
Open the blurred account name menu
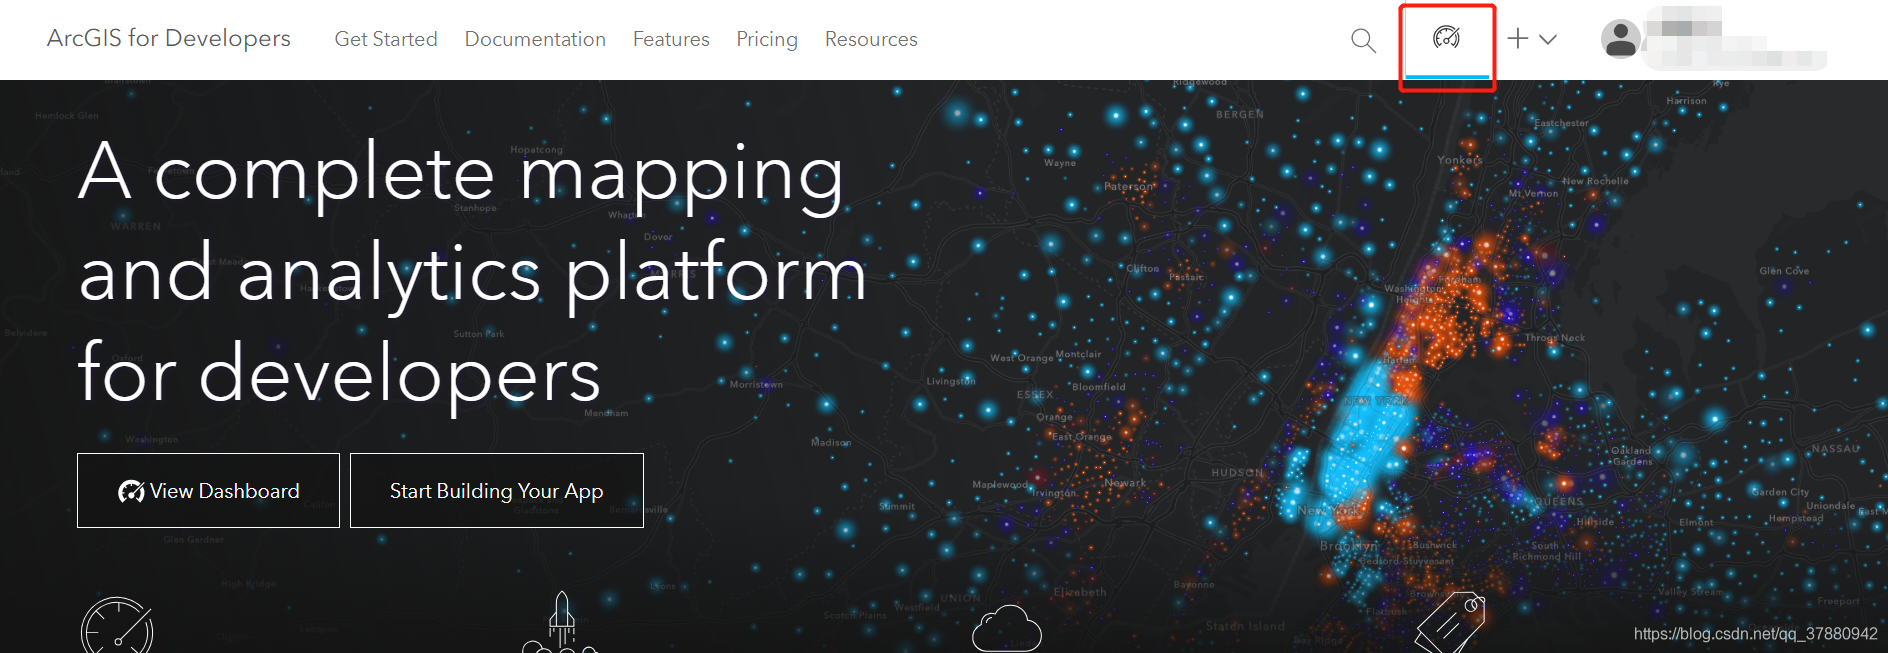pos(1735,40)
